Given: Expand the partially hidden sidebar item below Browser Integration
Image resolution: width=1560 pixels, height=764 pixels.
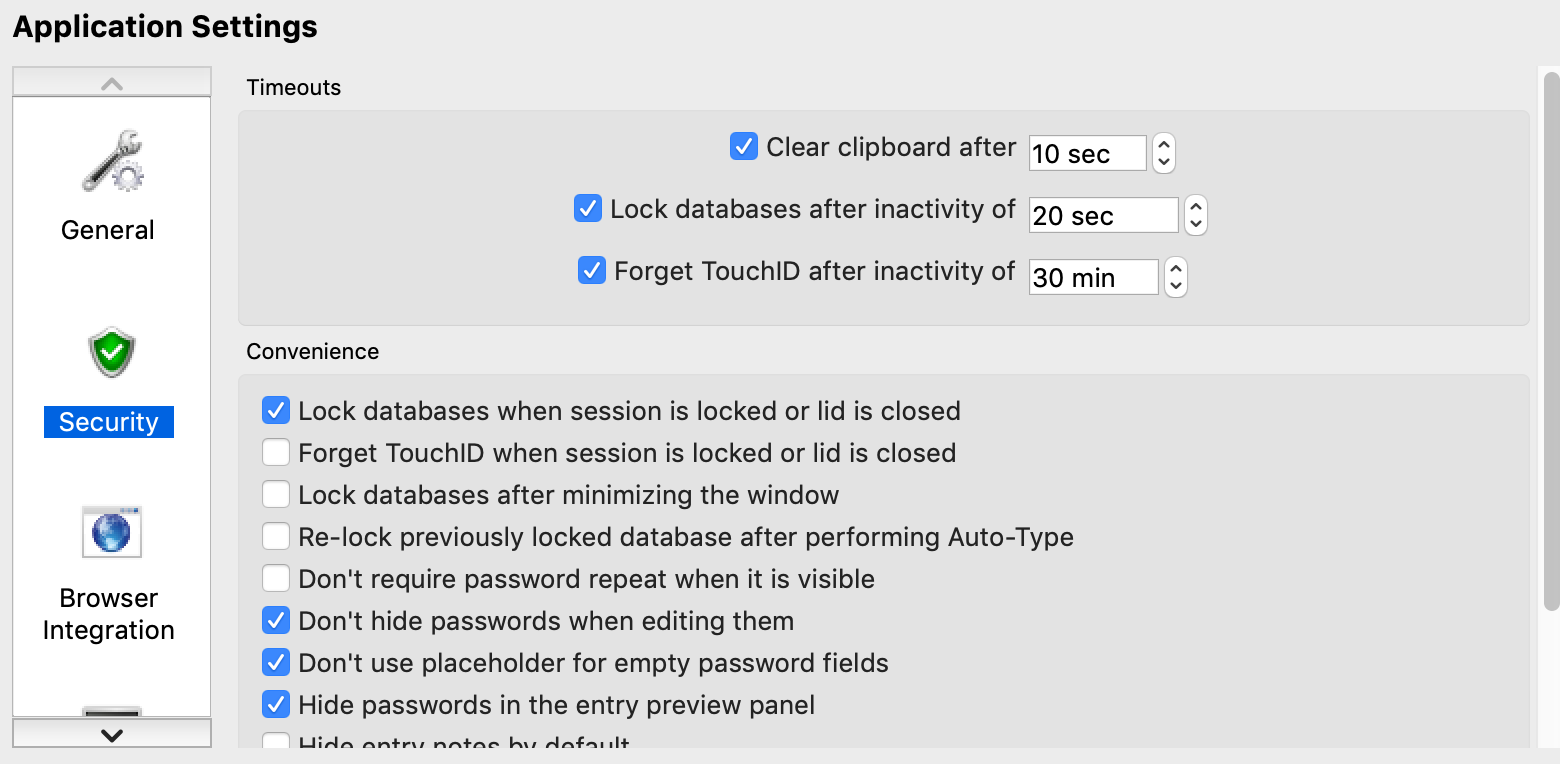Looking at the screenshot, I should [110, 712].
